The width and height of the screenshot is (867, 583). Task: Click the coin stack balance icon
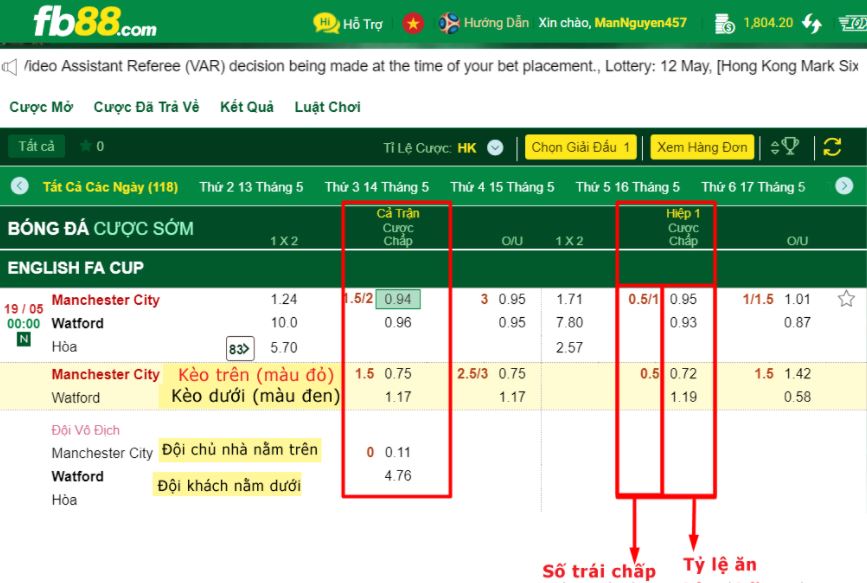click(x=724, y=24)
